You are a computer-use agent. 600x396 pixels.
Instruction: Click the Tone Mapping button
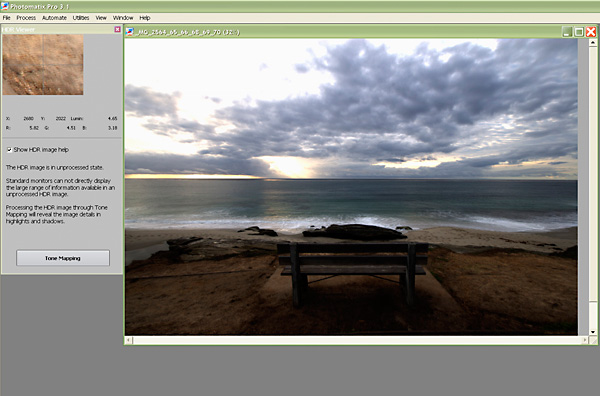pyautogui.click(x=63, y=258)
